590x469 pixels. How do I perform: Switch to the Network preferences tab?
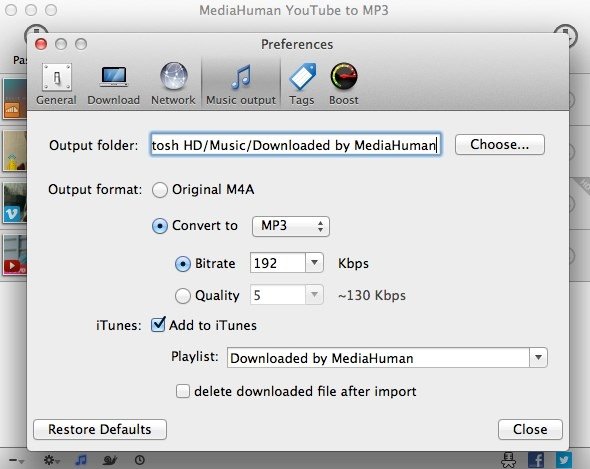coord(173,84)
